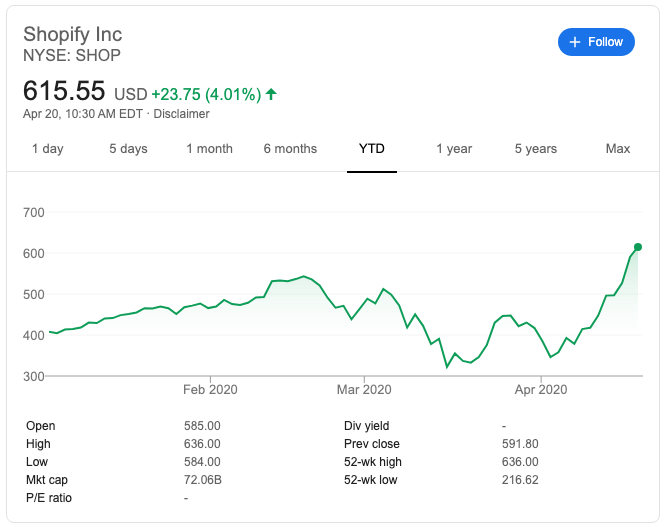This screenshot has width=667, height=527.
Task: Click the Follow button
Action: (x=596, y=42)
